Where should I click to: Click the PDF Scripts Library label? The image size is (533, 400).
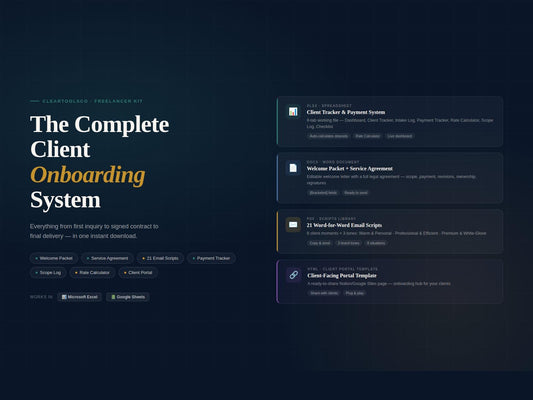pos(331,219)
